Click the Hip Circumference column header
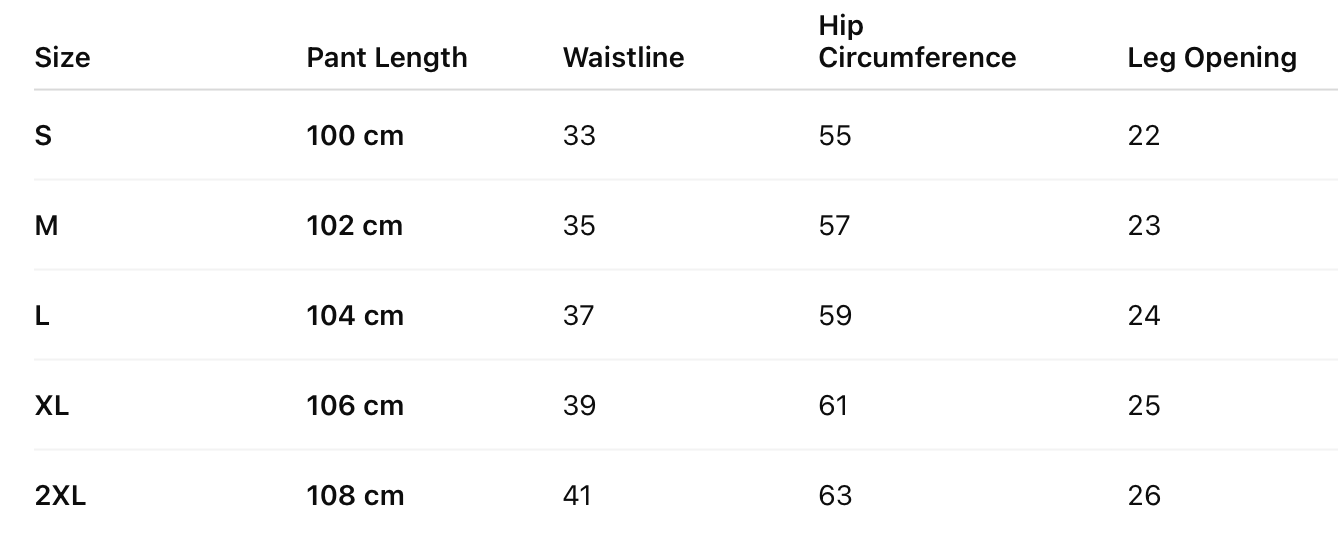The image size is (1338, 542). [x=916, y=42]
